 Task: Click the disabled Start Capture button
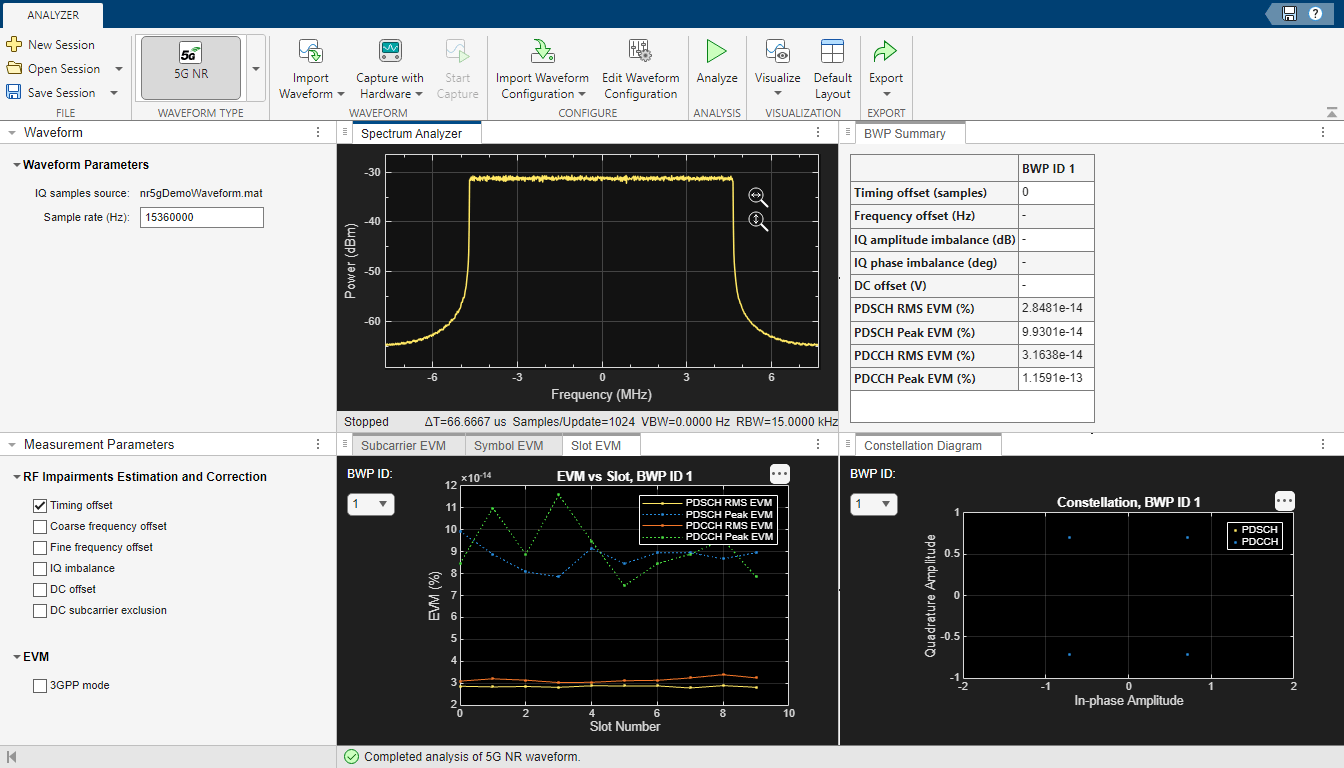click(x=457, y=69)
